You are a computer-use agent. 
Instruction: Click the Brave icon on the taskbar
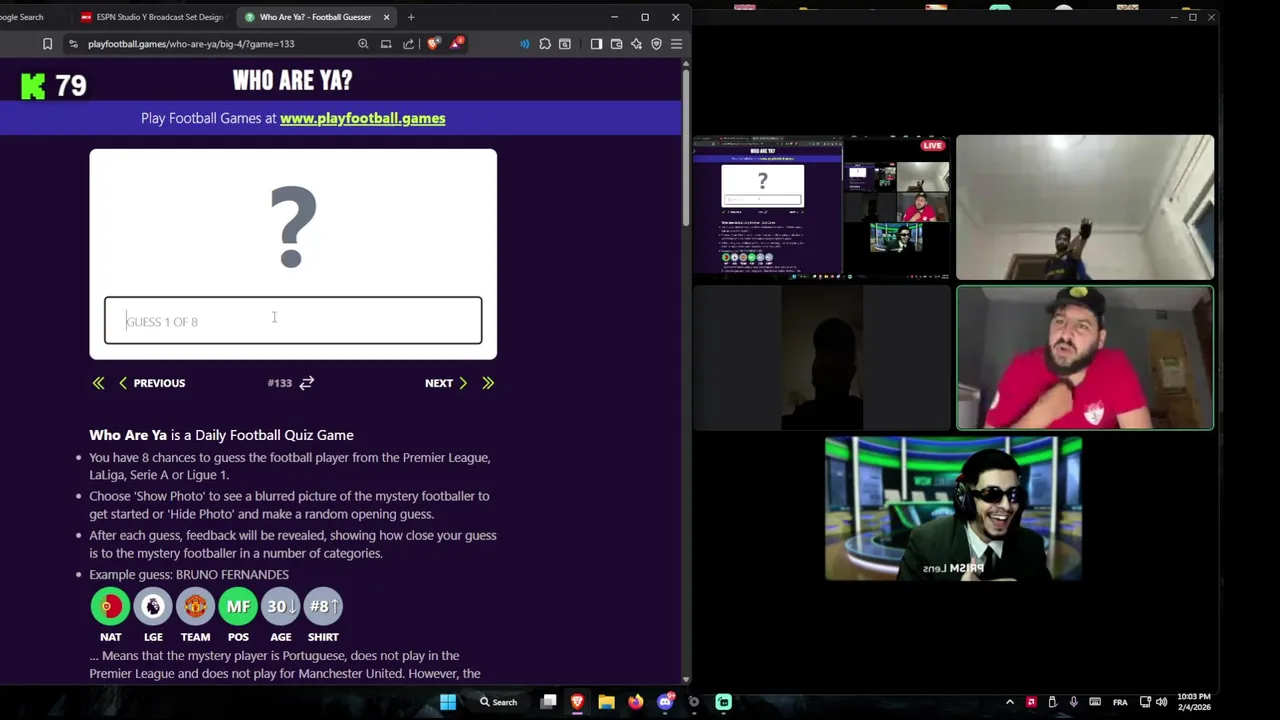[577, 702]
